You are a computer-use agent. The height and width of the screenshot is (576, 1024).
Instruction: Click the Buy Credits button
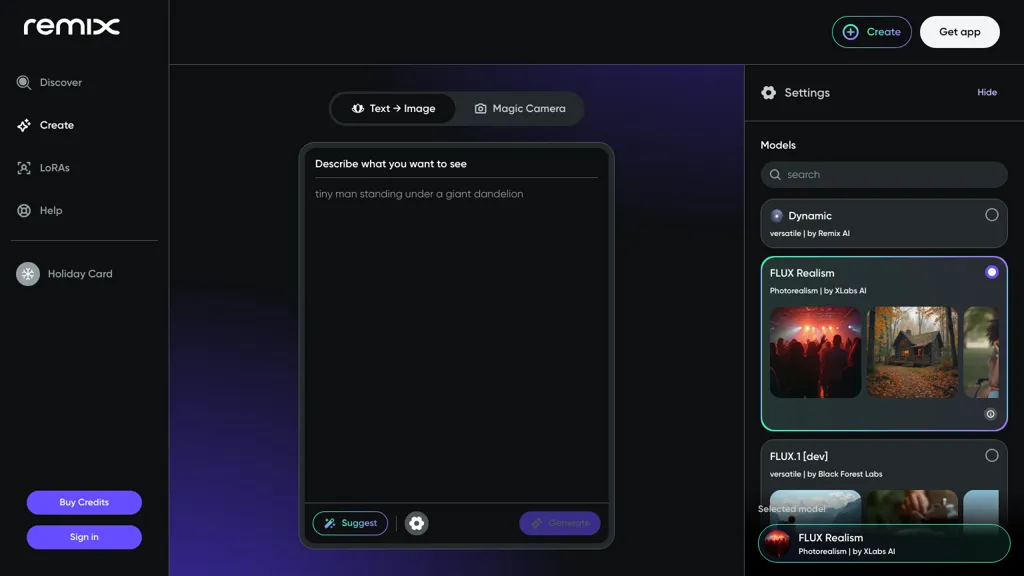(84, 502)
